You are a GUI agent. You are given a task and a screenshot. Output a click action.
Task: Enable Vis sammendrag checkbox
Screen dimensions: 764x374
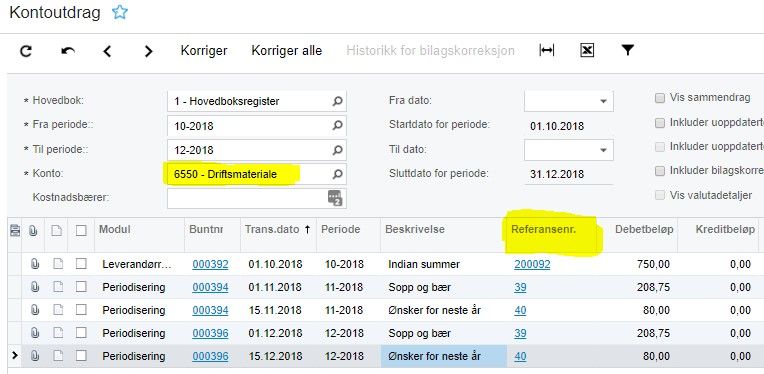[x=660, y=98]
